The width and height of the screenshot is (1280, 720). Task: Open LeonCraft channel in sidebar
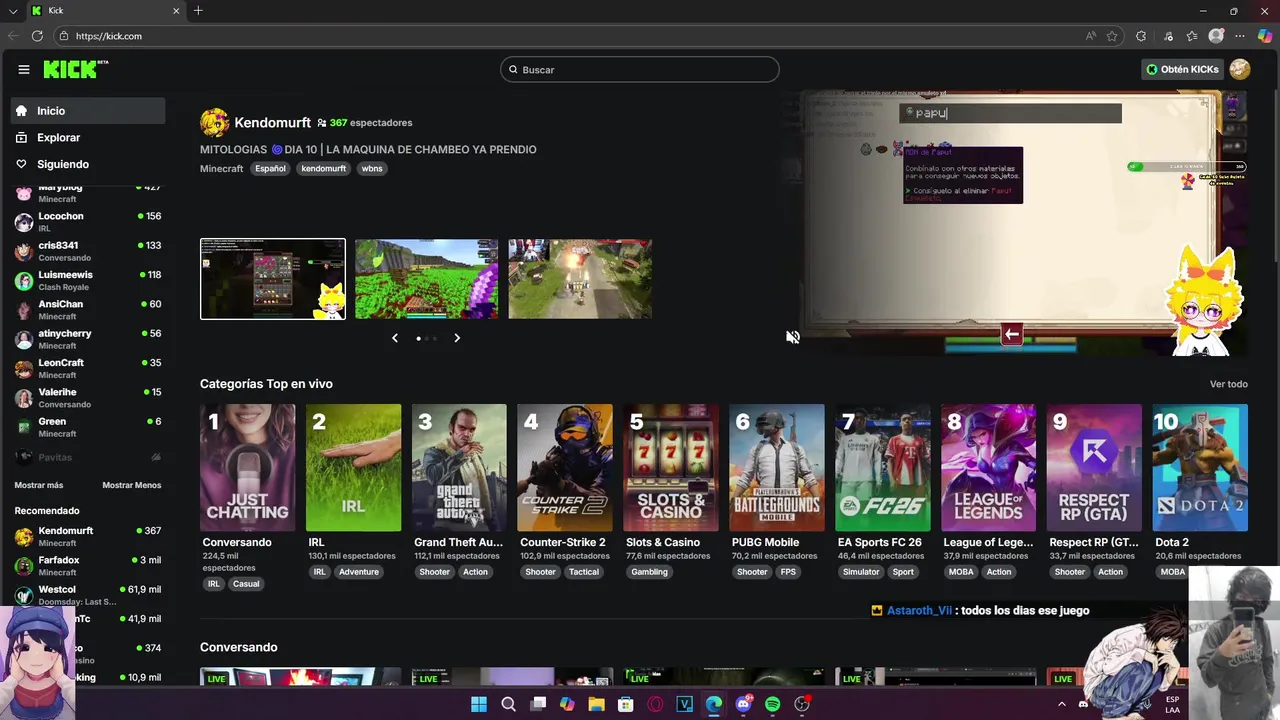(88, 368)
